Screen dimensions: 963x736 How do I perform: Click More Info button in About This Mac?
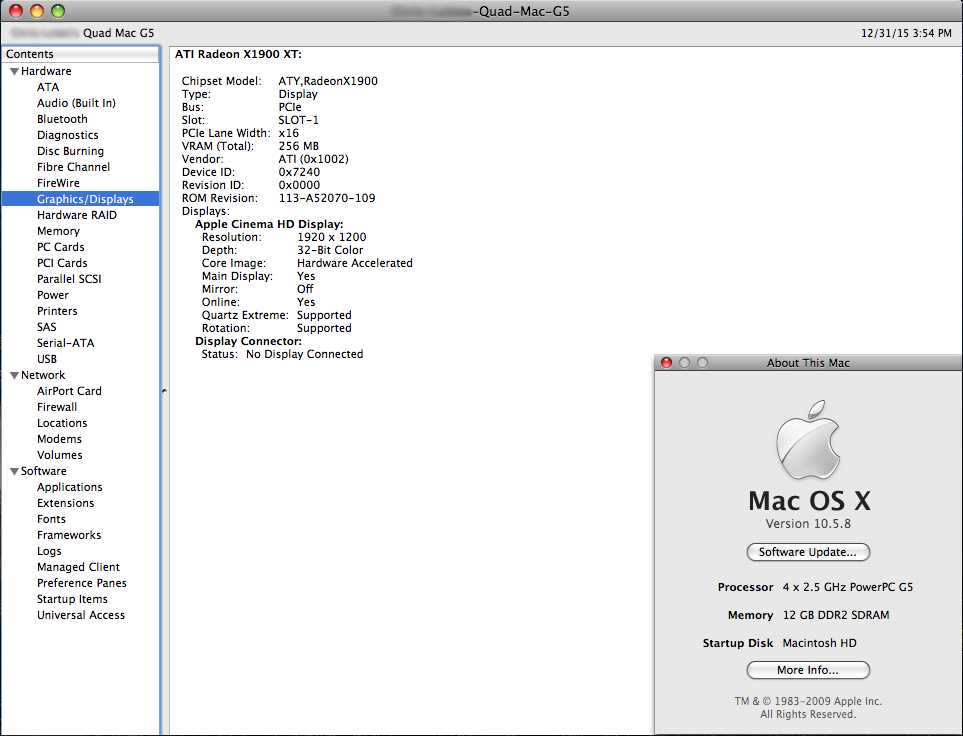coord(808,670)
